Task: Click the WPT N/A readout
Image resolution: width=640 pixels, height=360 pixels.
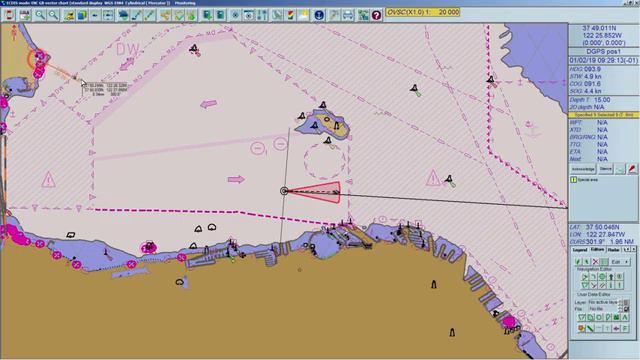Action: 589,122
